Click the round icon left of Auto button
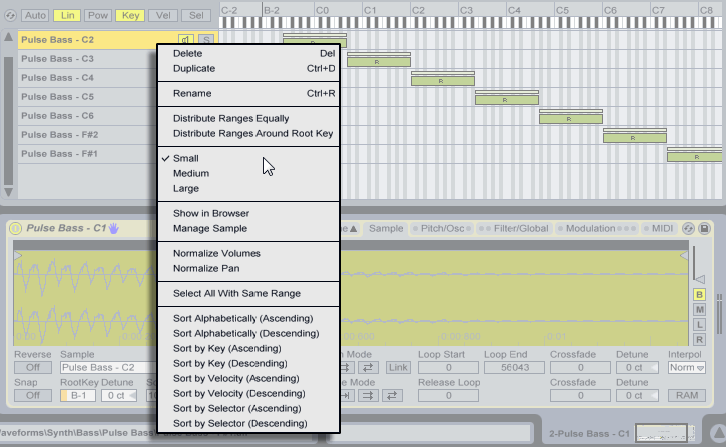 (9, 15)
